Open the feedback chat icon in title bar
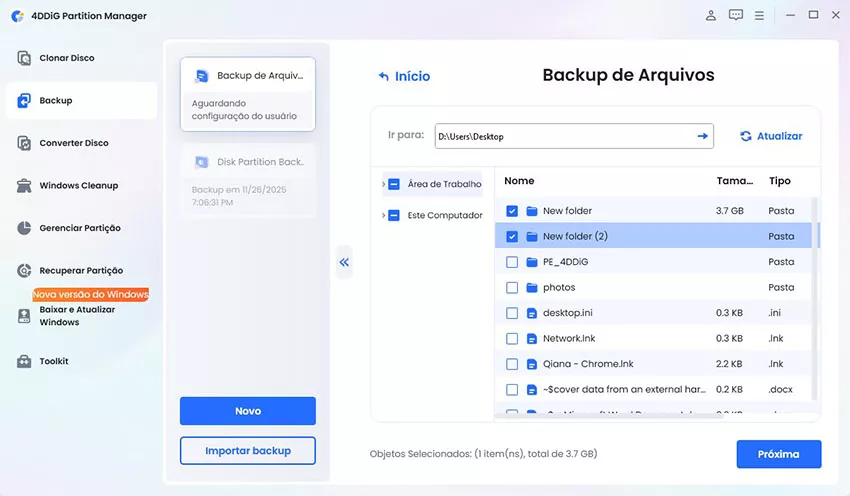The height and width of the screenshot is (496, 850). tap(736, 15)
